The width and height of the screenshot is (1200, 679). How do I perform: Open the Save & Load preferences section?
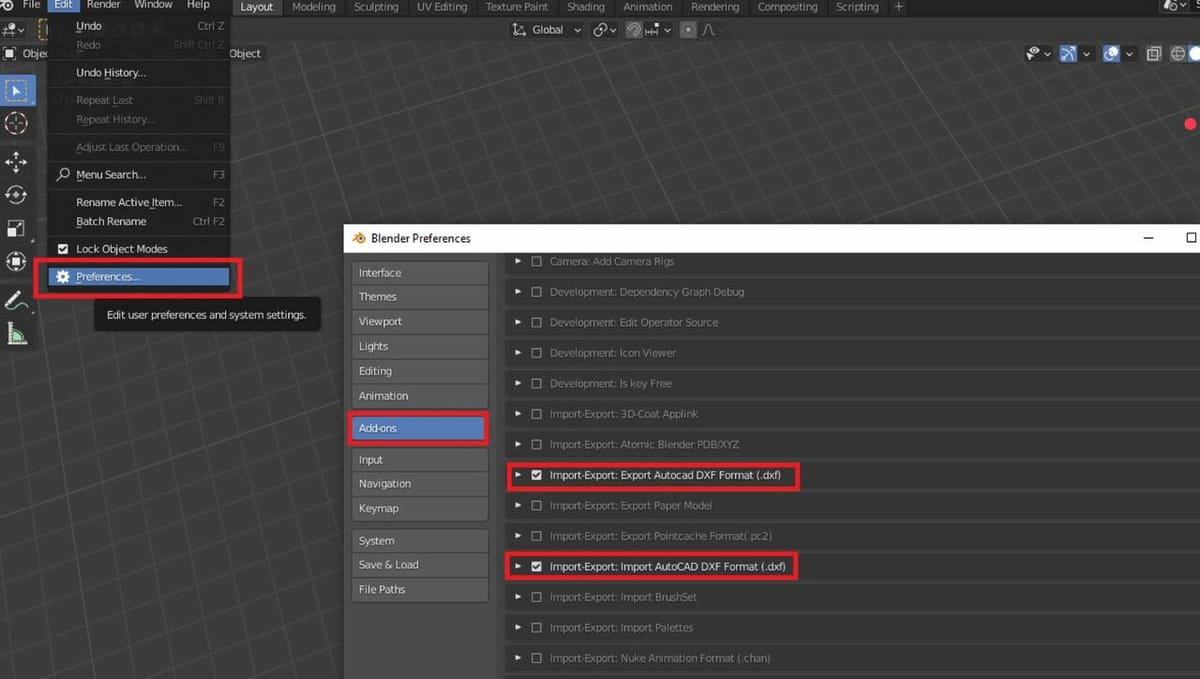[x=419, y=565]
